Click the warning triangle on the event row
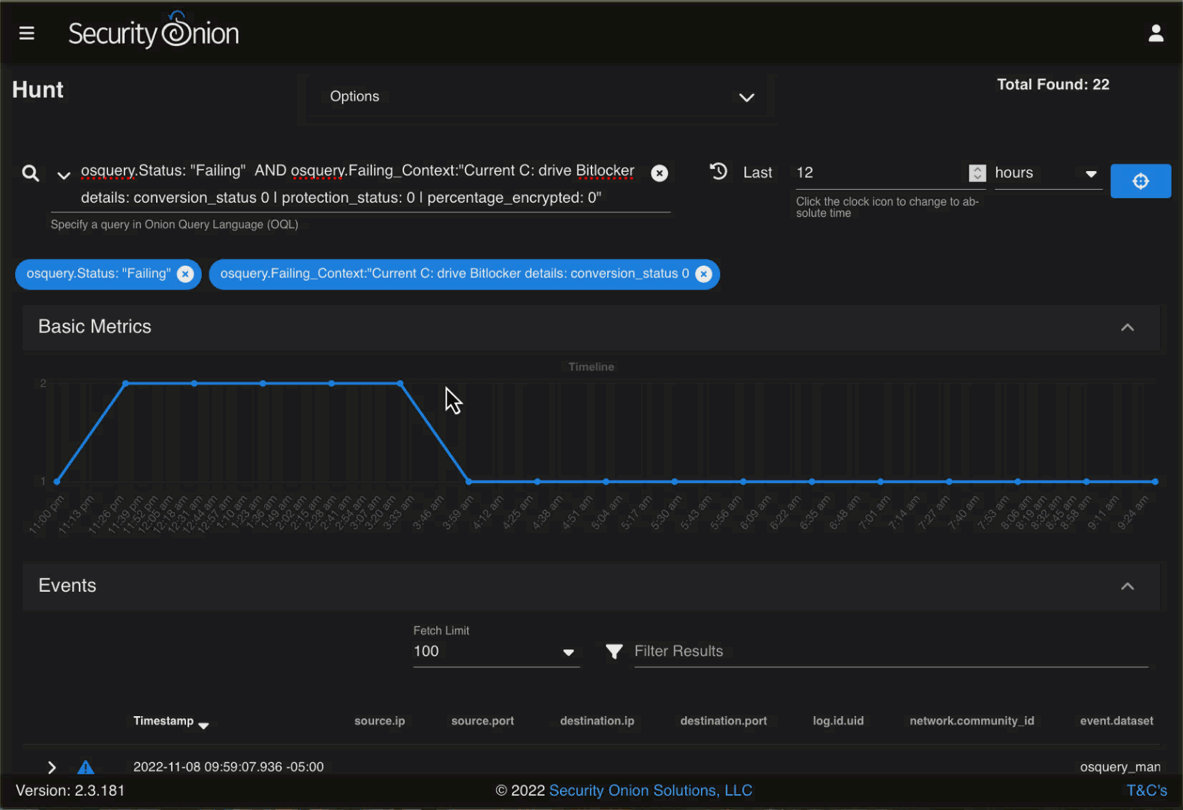The height and width of the screenshot is (810, 1183). point(85,767)
